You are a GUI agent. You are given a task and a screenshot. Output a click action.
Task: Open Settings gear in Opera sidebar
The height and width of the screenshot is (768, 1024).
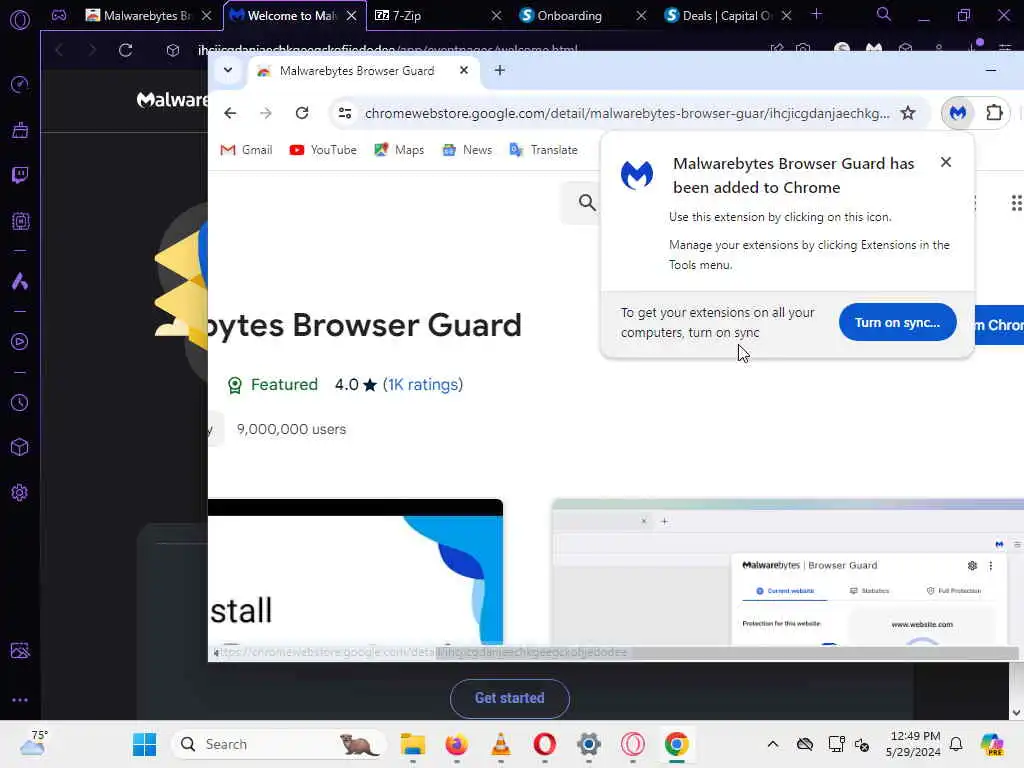click(x=20, y=492)
